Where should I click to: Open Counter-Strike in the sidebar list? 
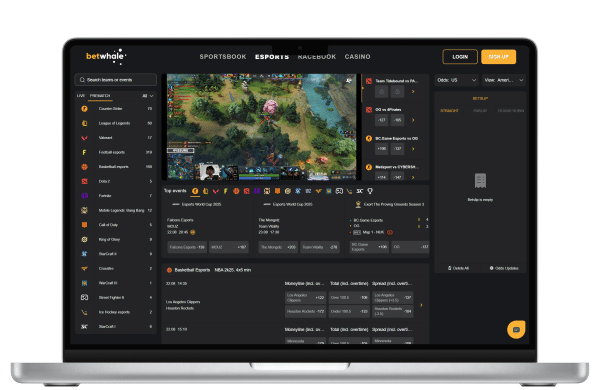[x=116, y=109]
